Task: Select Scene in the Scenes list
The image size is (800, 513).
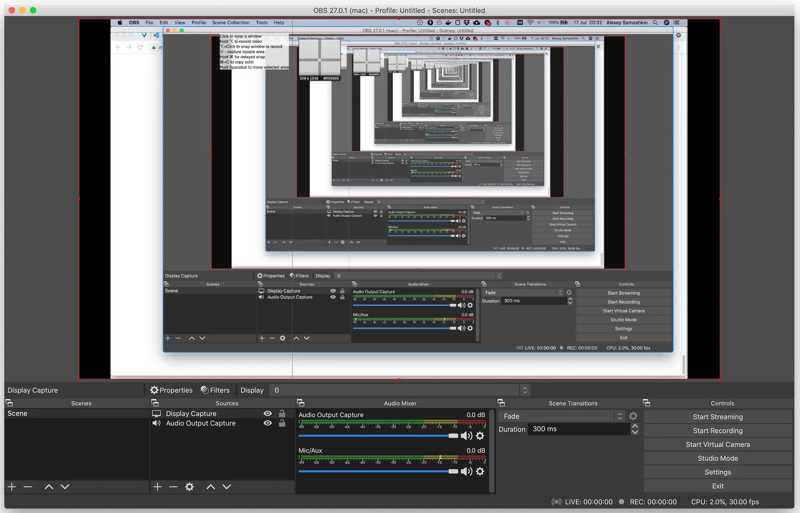Action: point(18,413)
